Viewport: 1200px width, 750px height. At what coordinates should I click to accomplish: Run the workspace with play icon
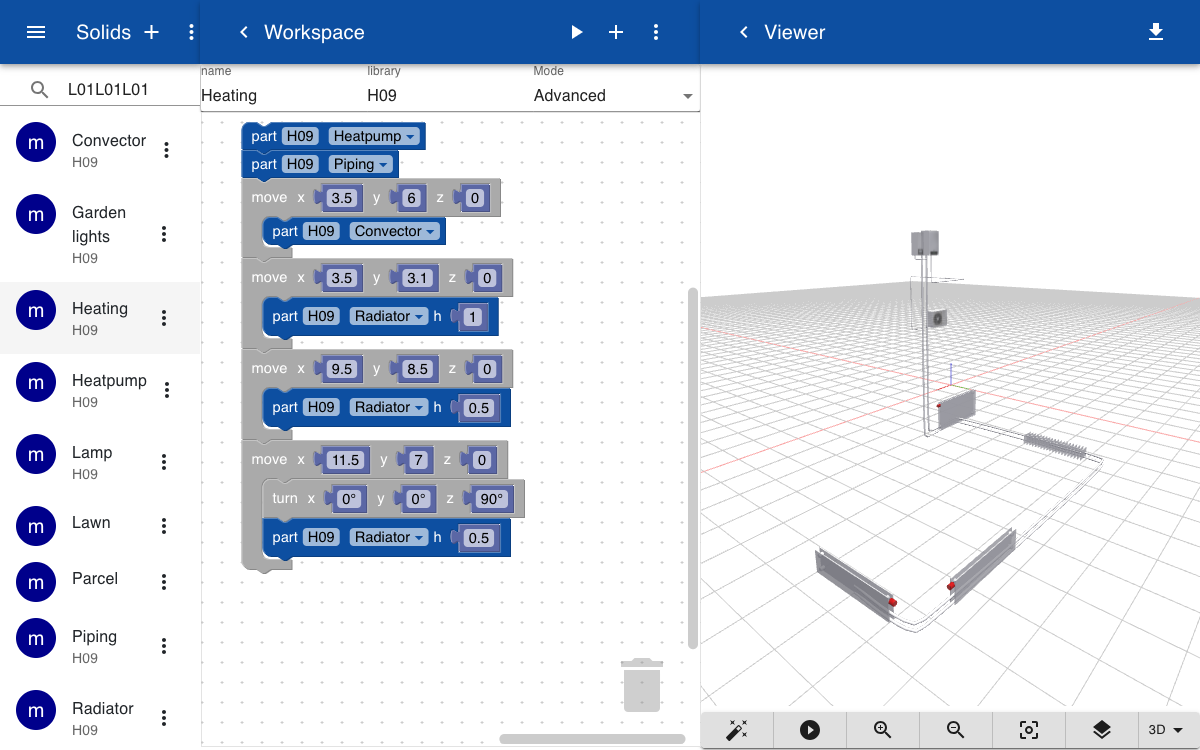(x=576, y=32)
